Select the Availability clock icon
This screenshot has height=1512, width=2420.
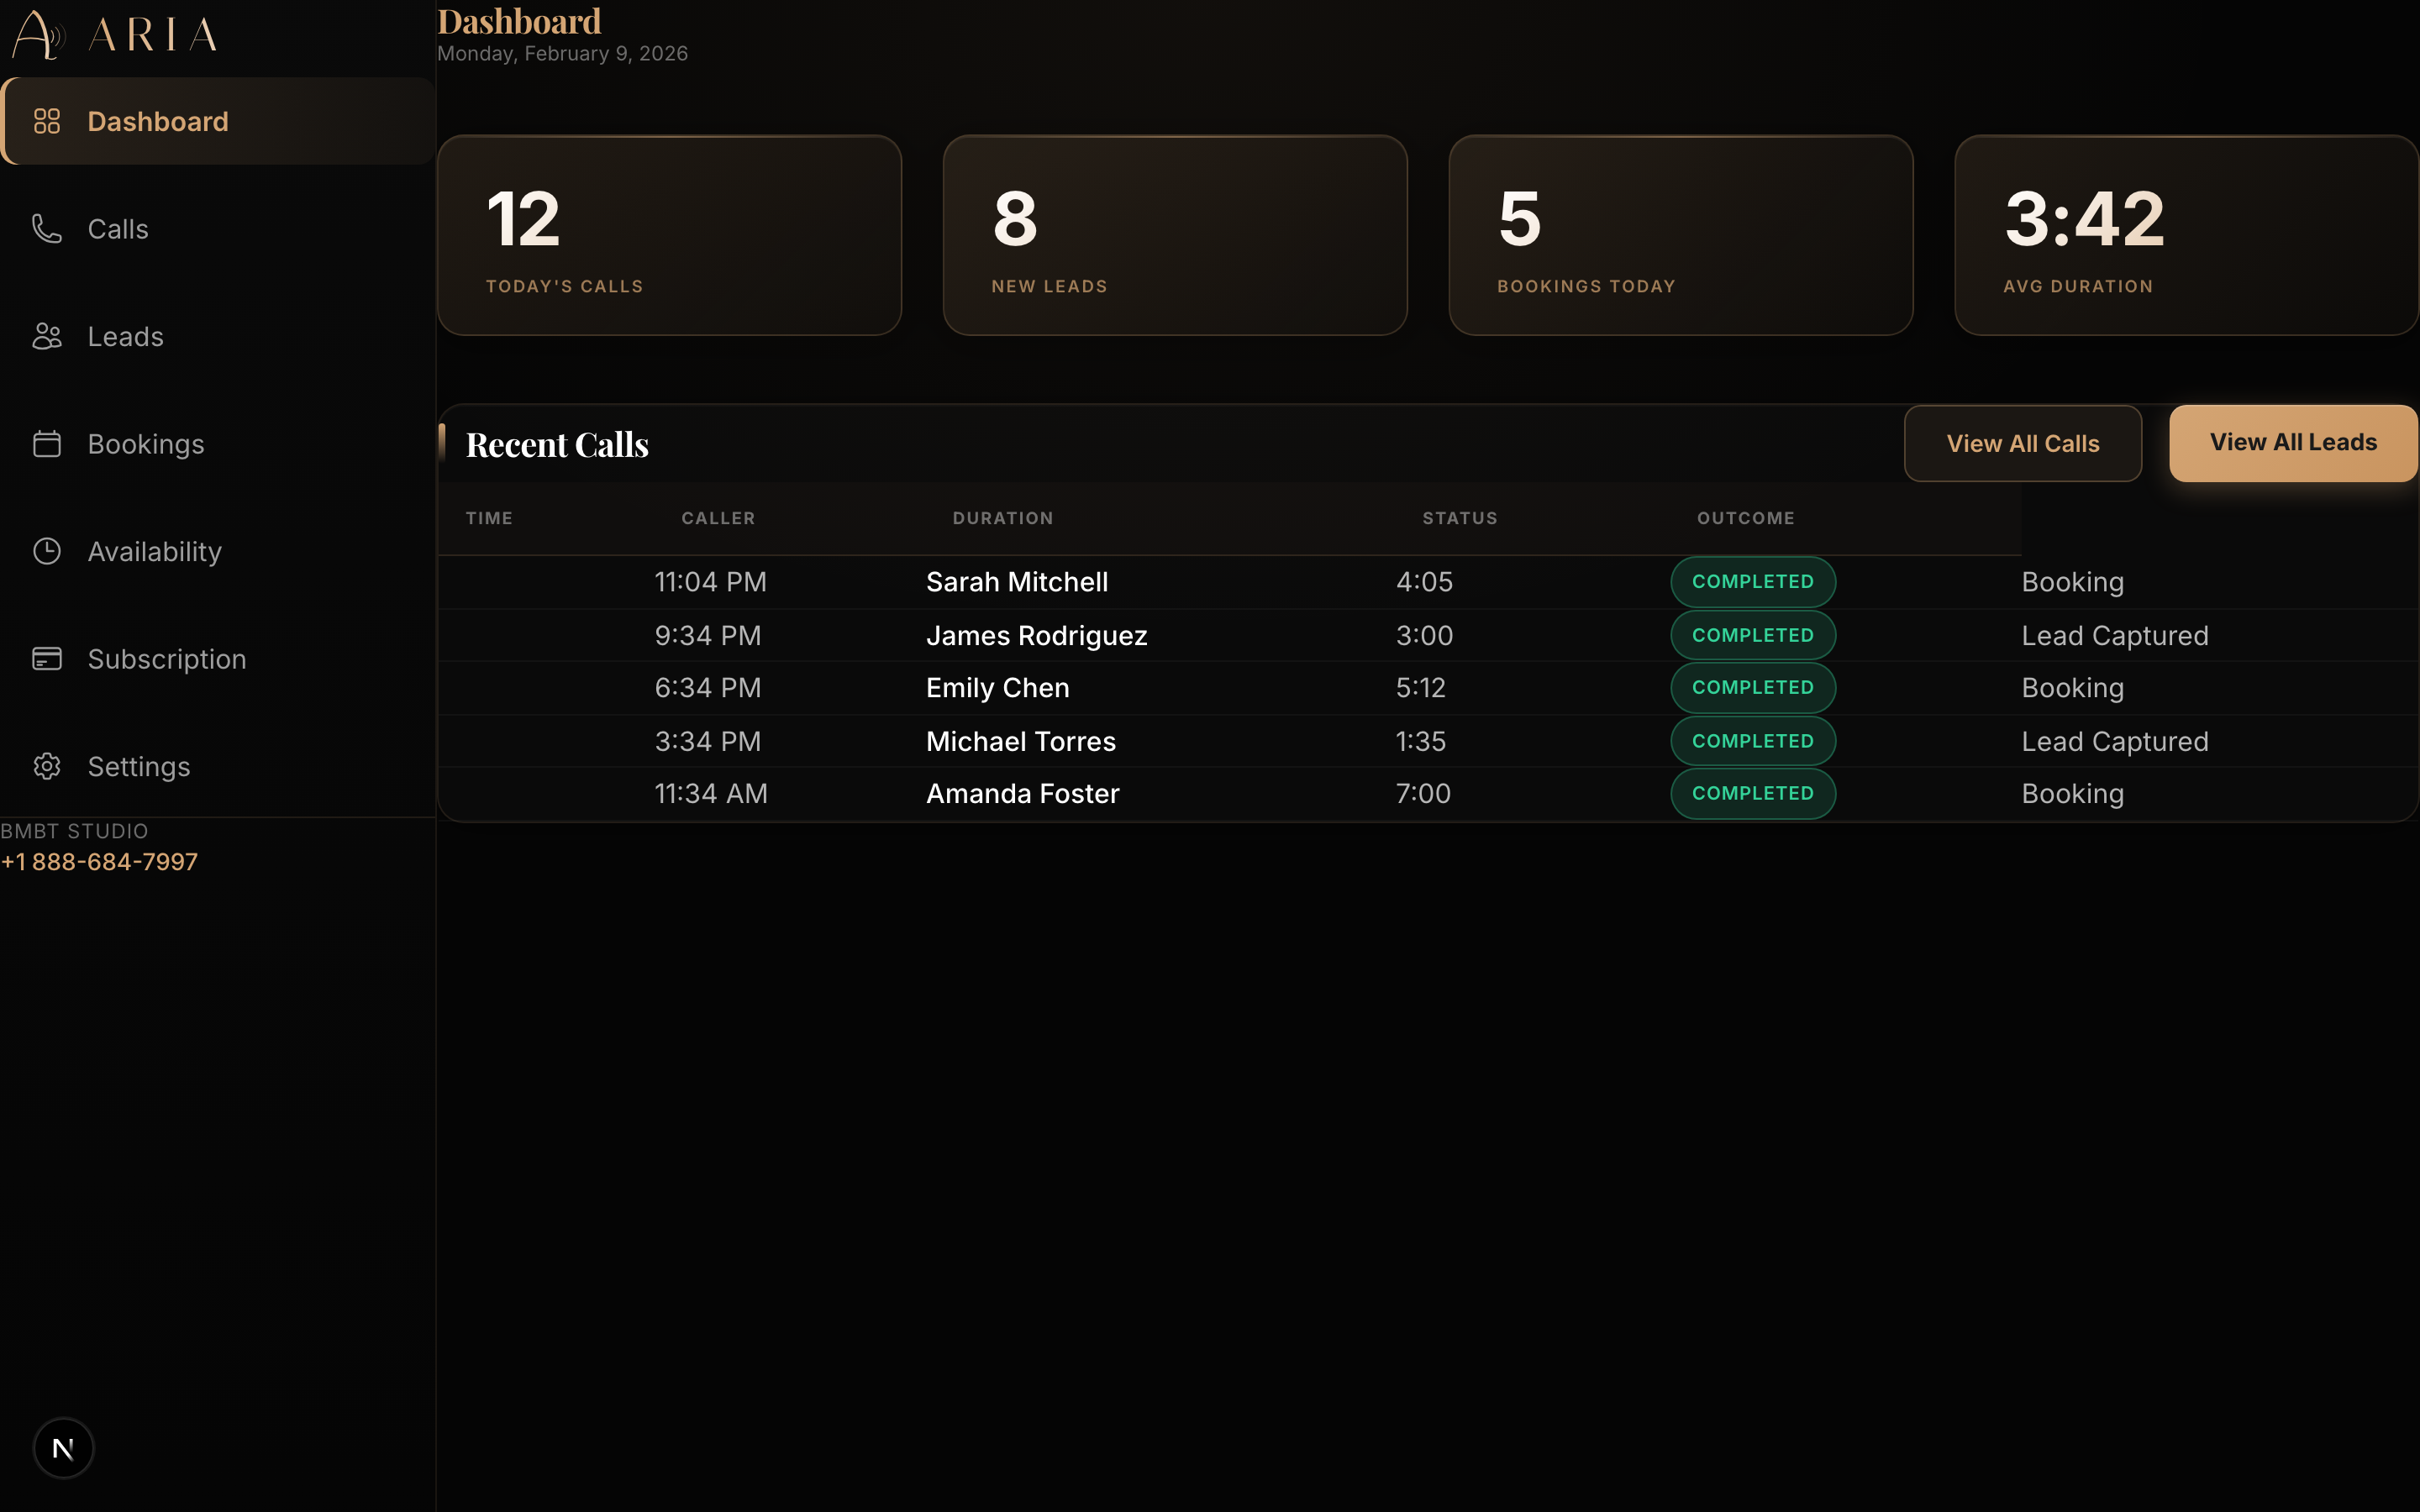pyautogui.click(x=47, y=551)
